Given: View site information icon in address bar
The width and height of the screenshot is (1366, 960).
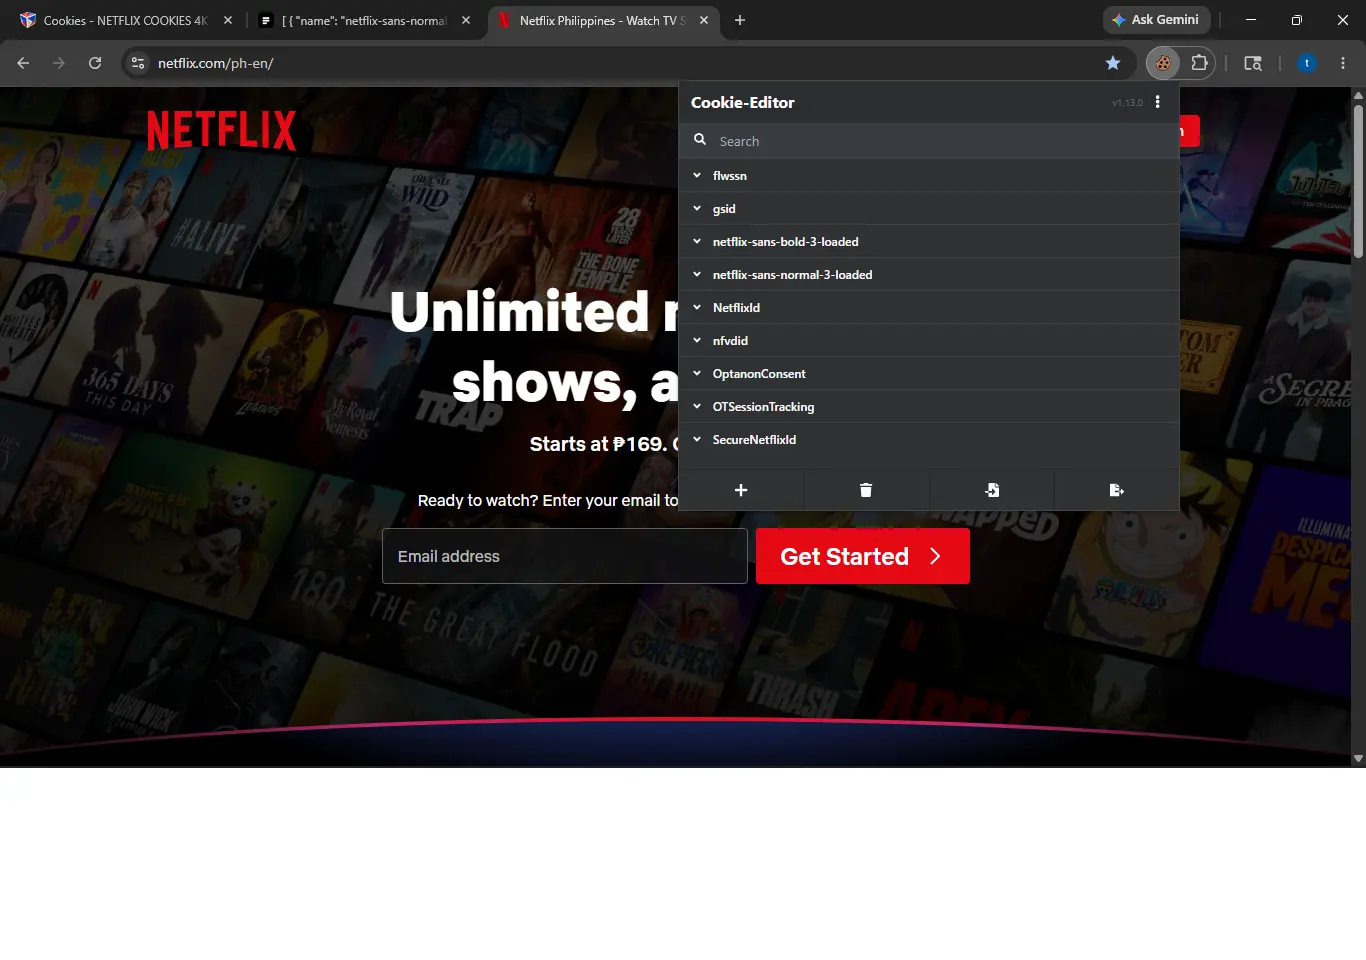Looking at the screenshot, I should [138, 63].
